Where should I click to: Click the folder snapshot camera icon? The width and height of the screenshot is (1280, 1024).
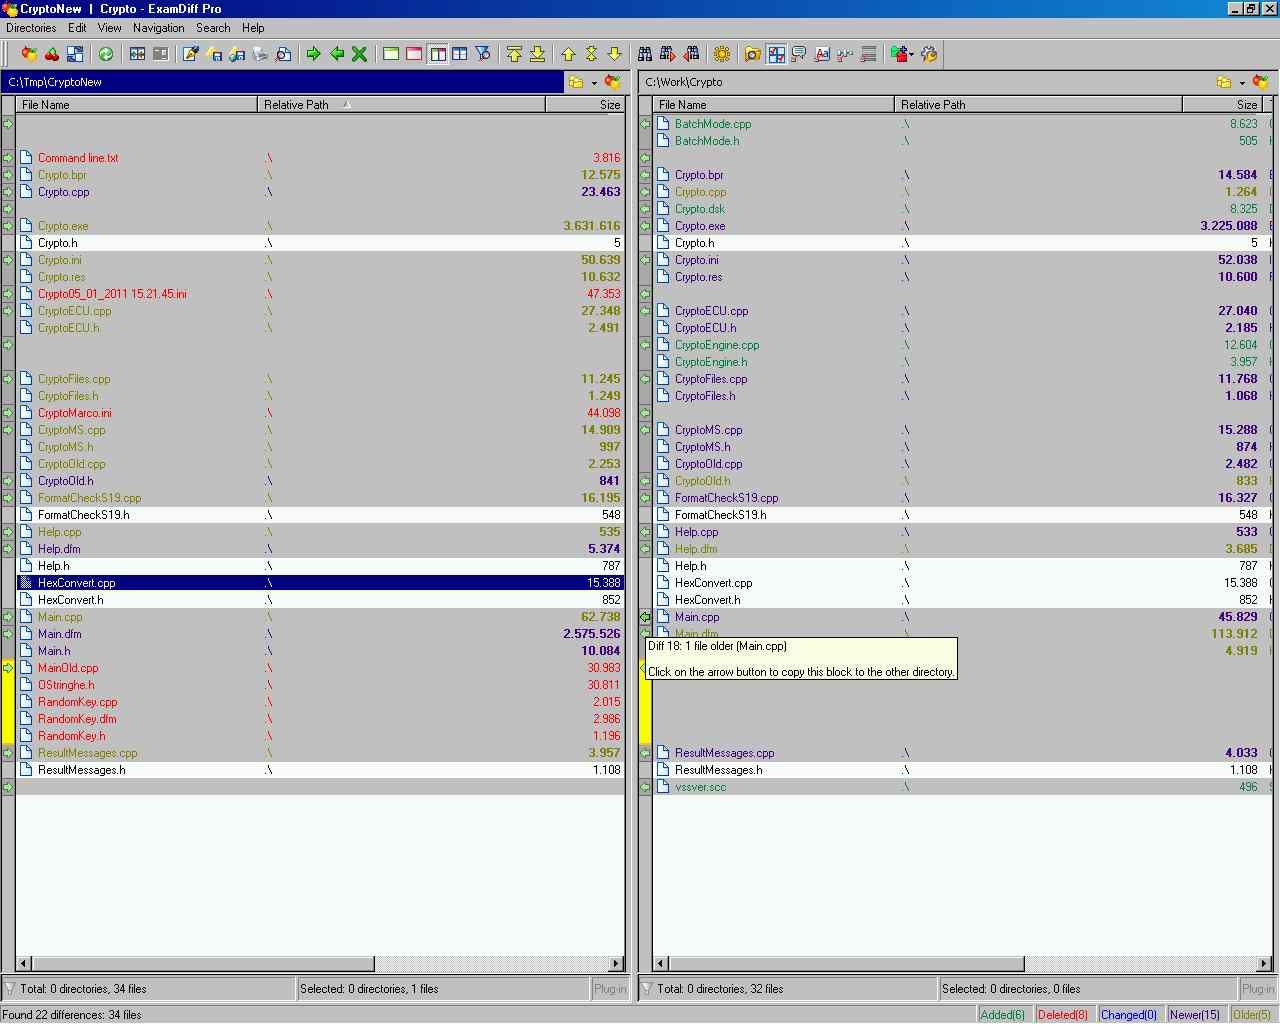(x=753, y=54)
